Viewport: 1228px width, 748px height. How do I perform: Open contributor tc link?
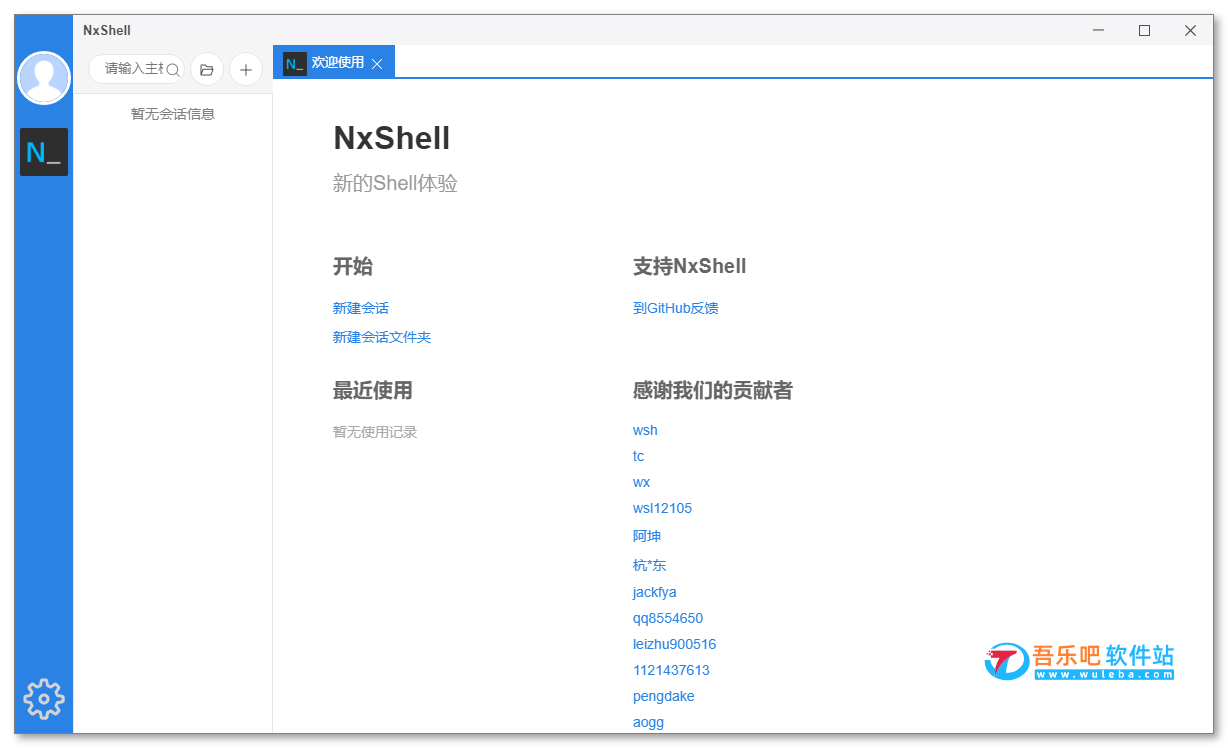tap(639, 456)
